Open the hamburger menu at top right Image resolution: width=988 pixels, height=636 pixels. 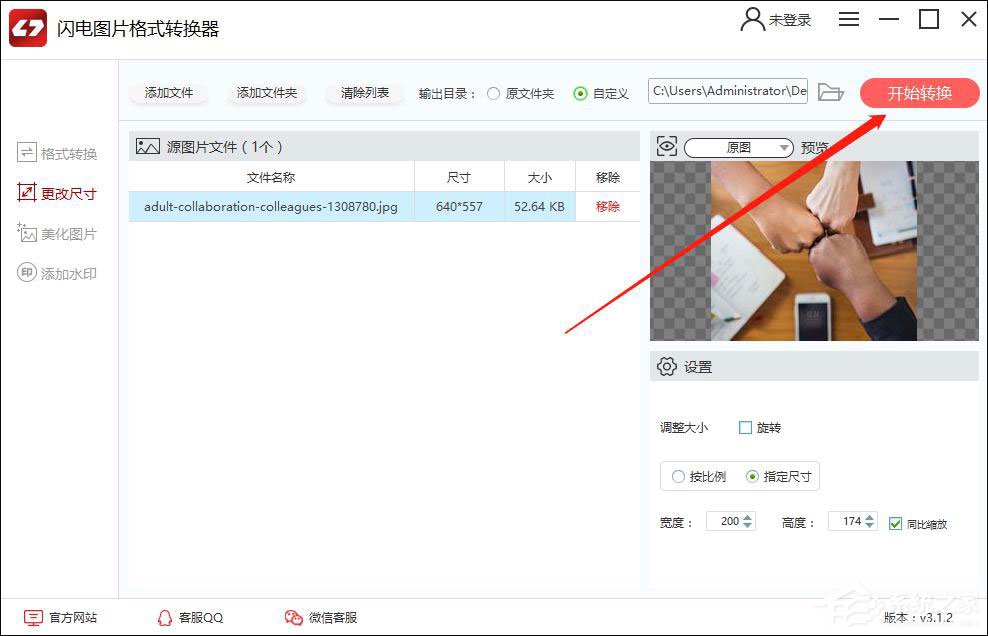pos(849,19)
